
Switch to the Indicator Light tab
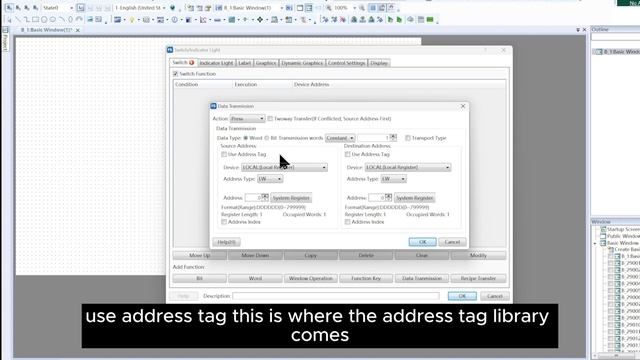coord(216,63)
